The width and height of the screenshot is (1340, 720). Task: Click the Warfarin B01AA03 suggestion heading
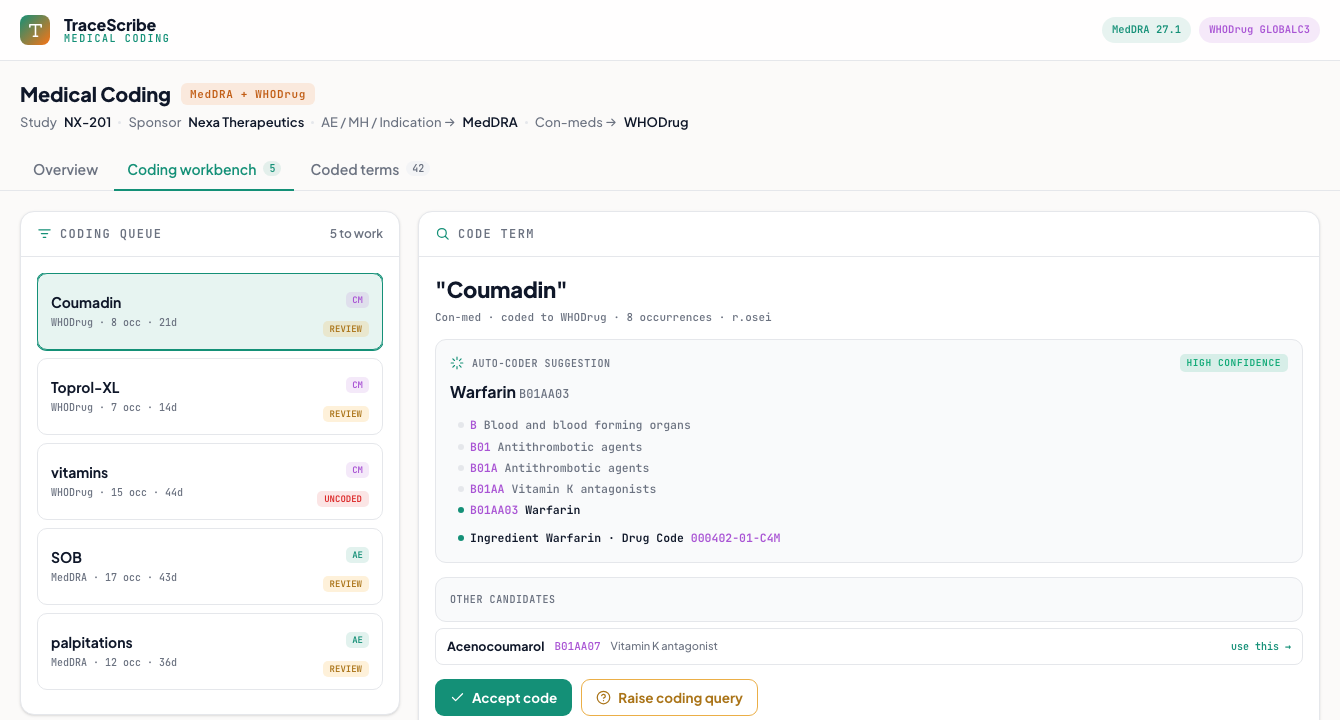[510, 393]
